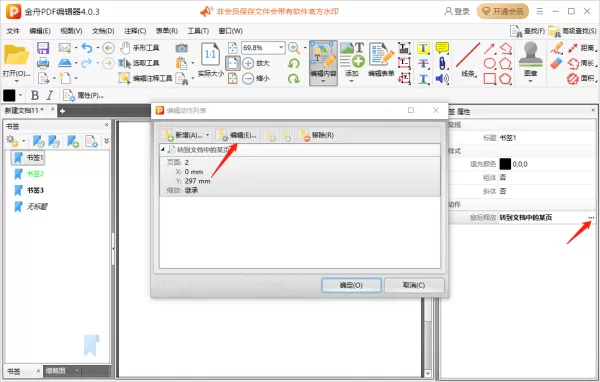Click the 填充颜色 black swatch in properties

505,164
